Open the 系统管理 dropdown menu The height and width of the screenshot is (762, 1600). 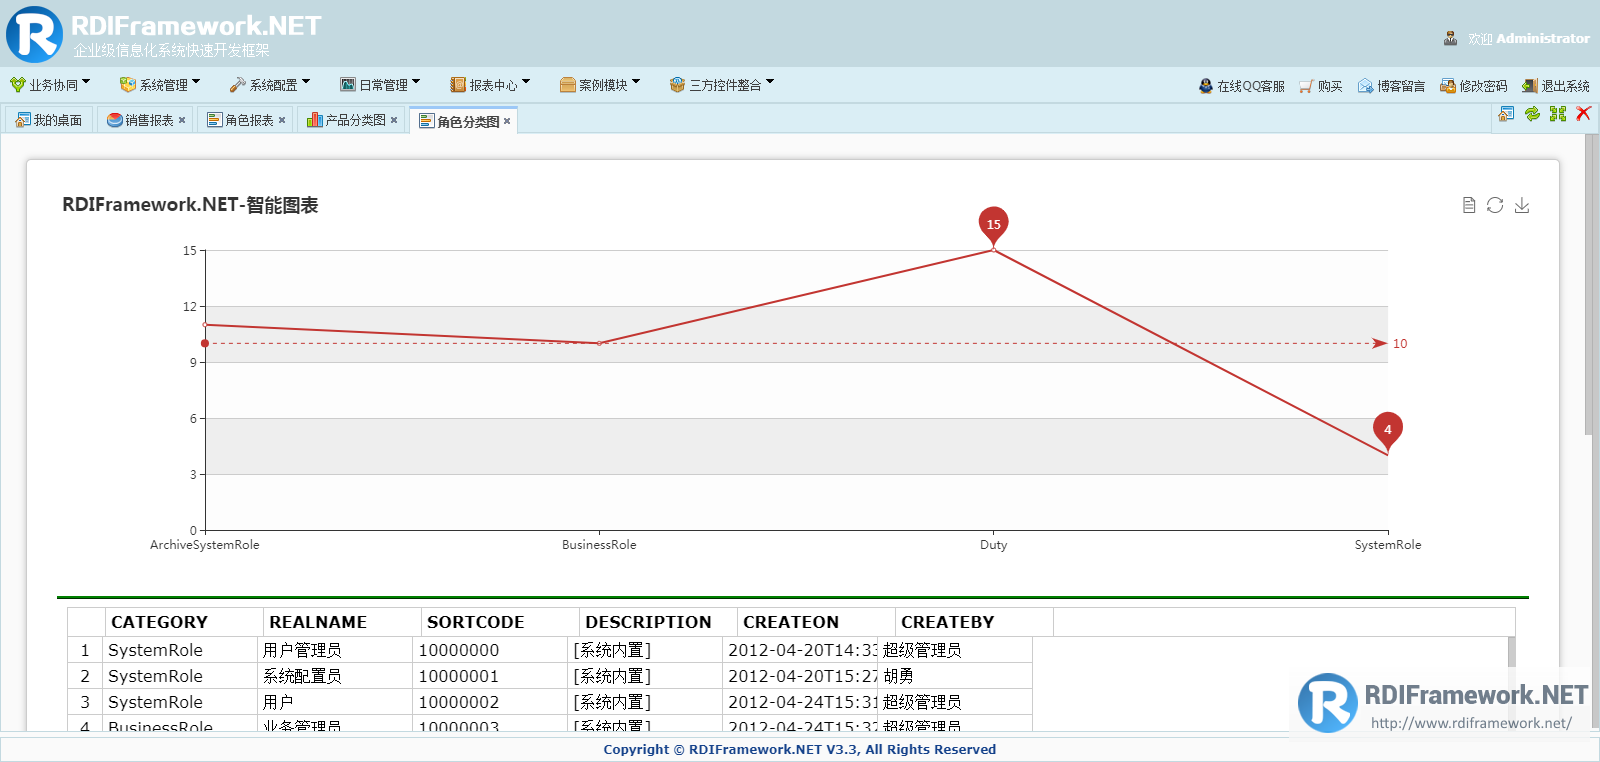tap(160, 85)
